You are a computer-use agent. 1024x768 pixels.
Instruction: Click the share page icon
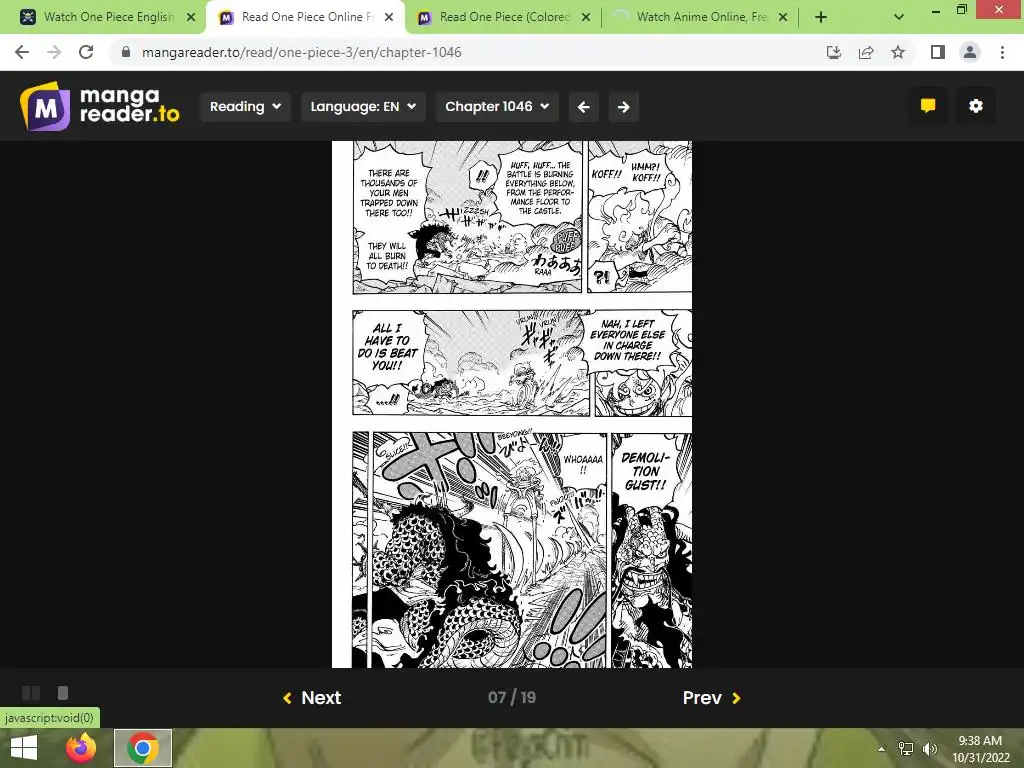click(866, 52)
